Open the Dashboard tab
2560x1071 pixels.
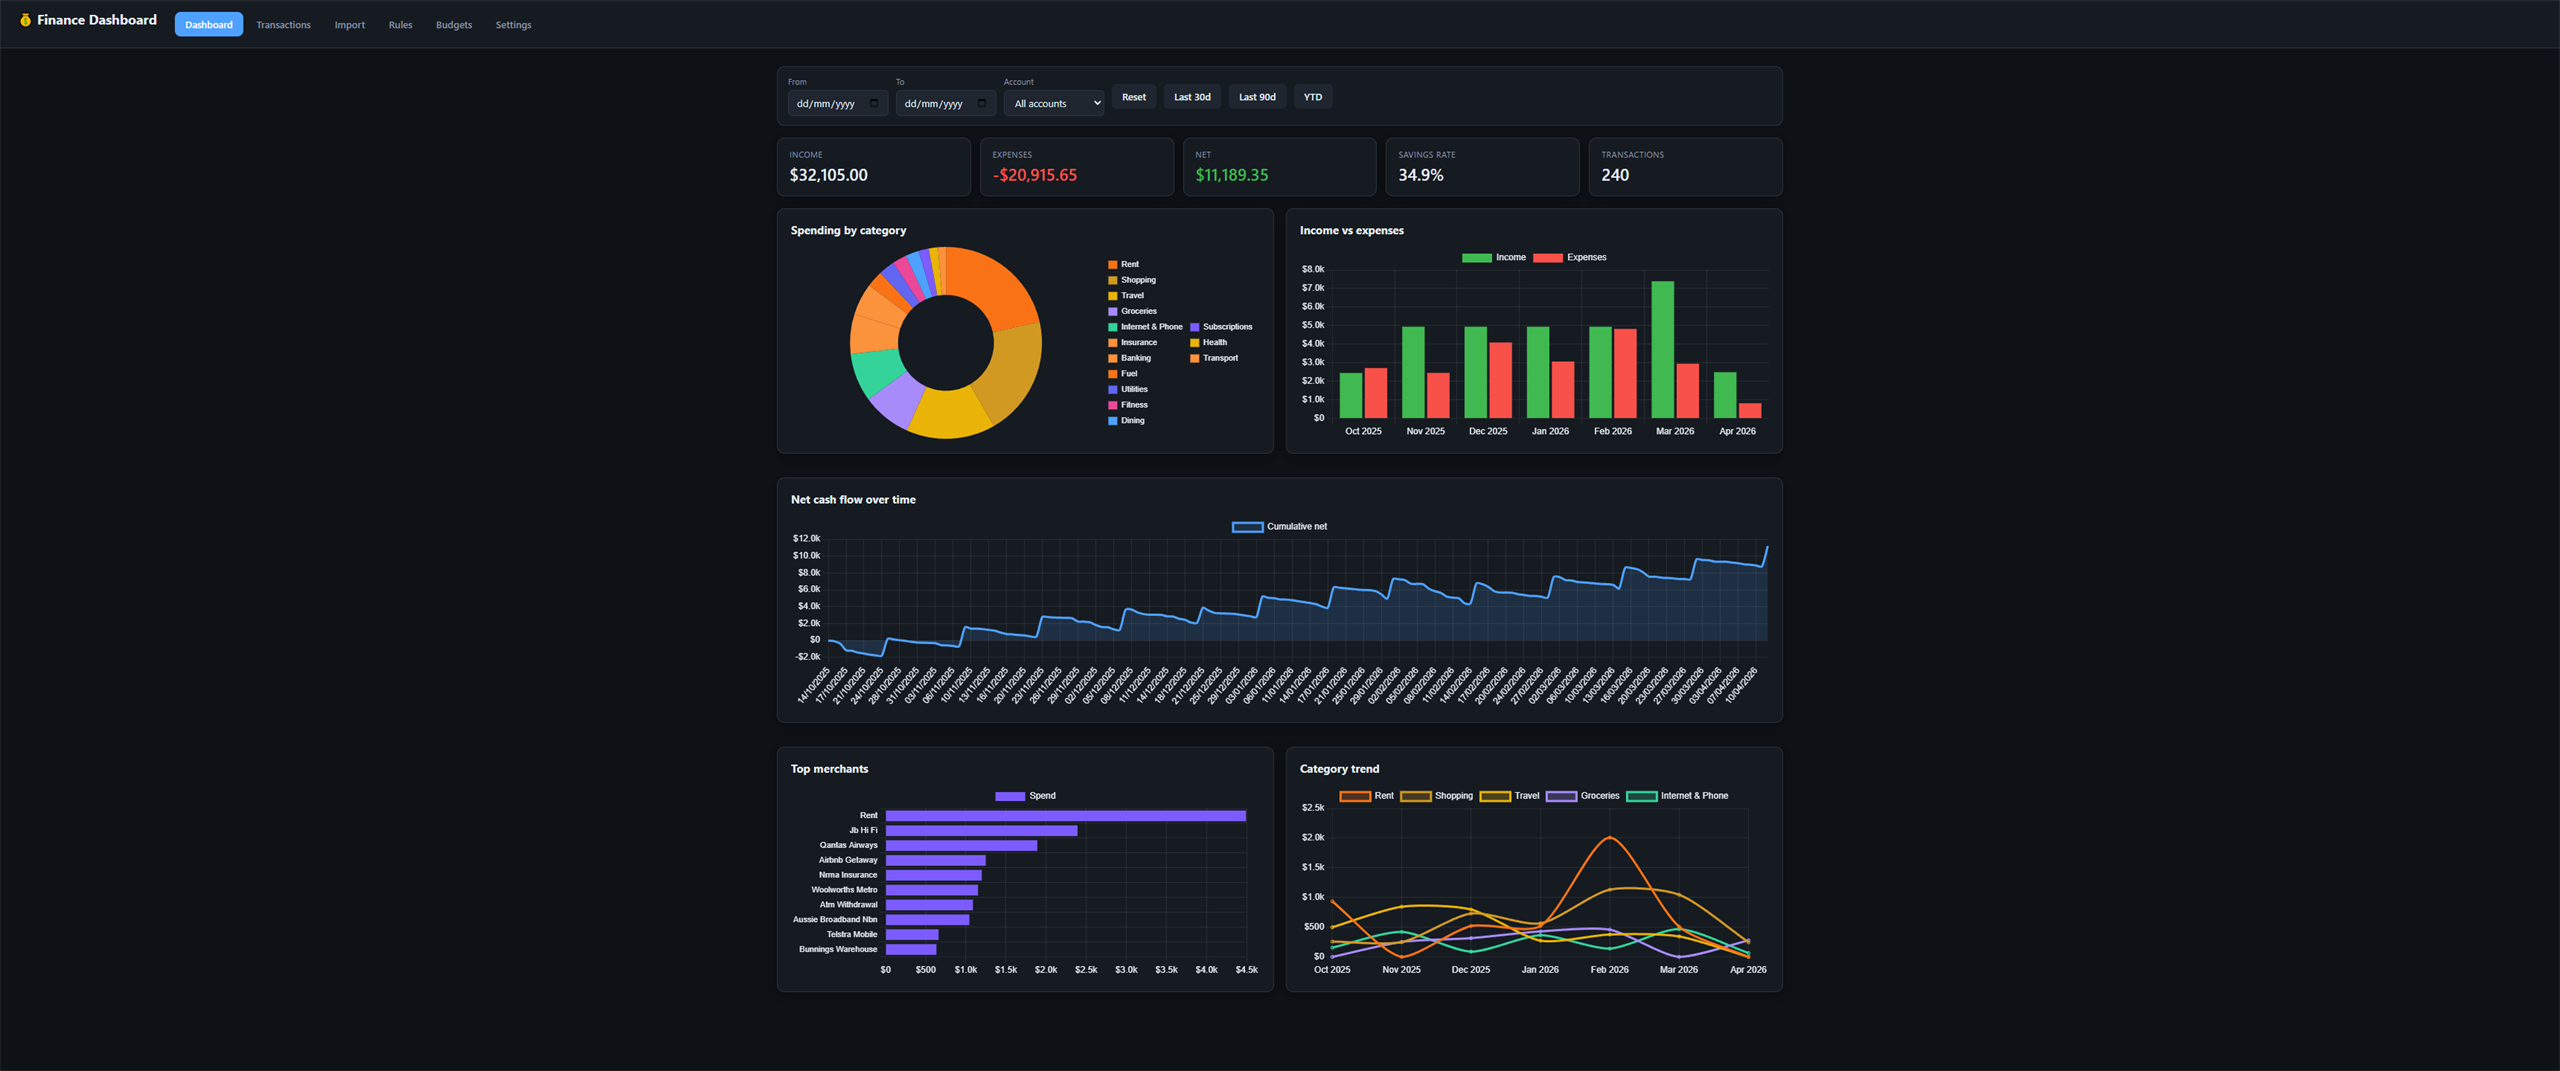point(209,25)
